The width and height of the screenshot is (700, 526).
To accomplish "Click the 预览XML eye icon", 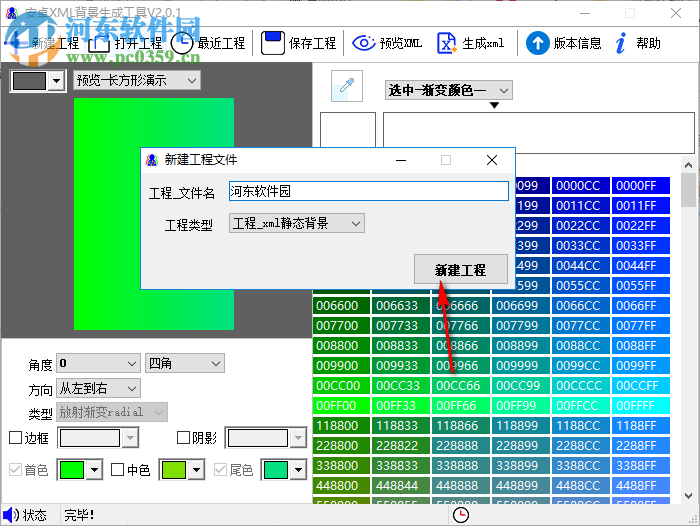I will [364, 43].
